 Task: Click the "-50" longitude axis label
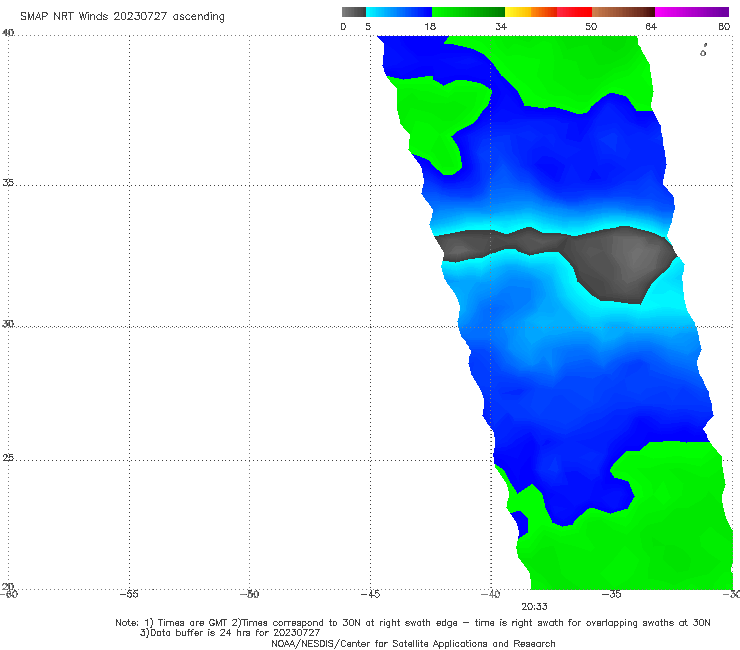point(249,594)
